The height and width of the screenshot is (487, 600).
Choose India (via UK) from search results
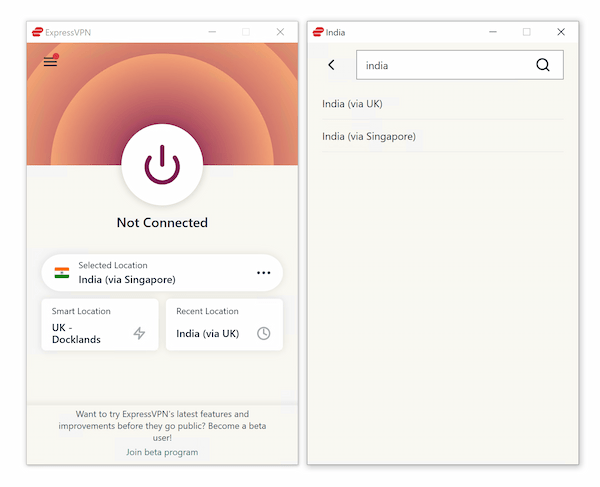(443, 104)
